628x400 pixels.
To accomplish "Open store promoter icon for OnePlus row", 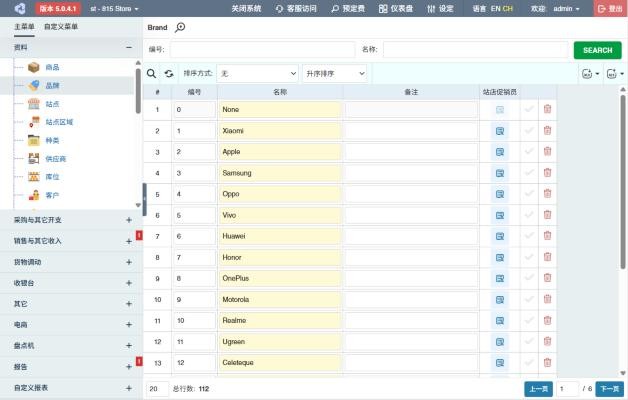I will [500, 279].
